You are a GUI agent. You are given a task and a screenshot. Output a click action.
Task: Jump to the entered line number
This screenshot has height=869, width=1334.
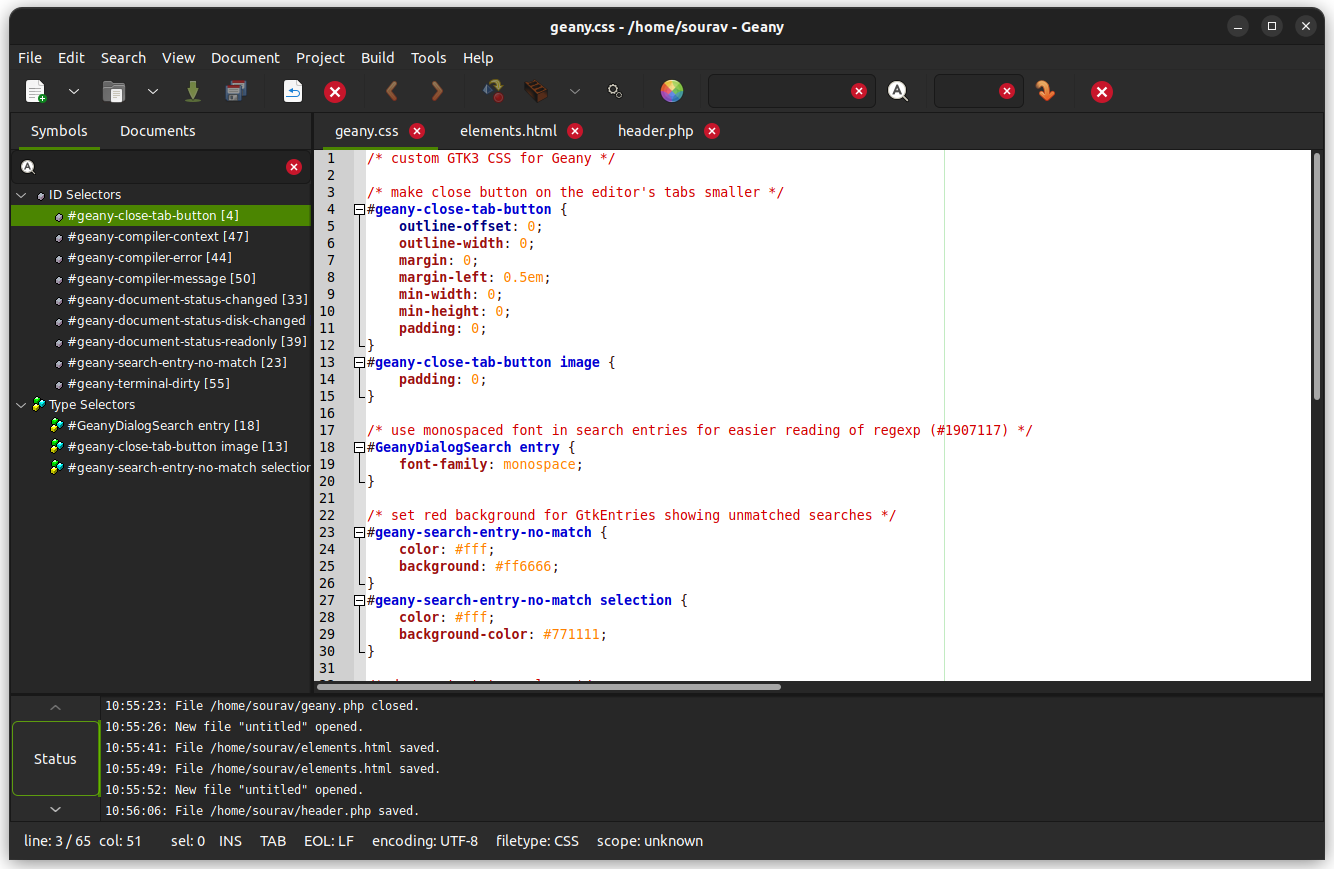pyautogui.click(x=1046, y=91)
